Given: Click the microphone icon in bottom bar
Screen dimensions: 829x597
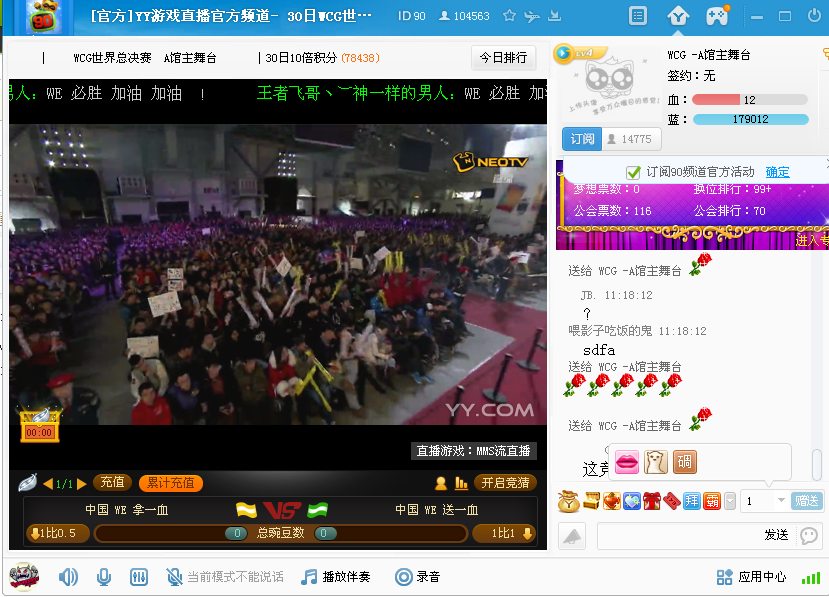Looking at the screenshot, I should tap(103, 577).
